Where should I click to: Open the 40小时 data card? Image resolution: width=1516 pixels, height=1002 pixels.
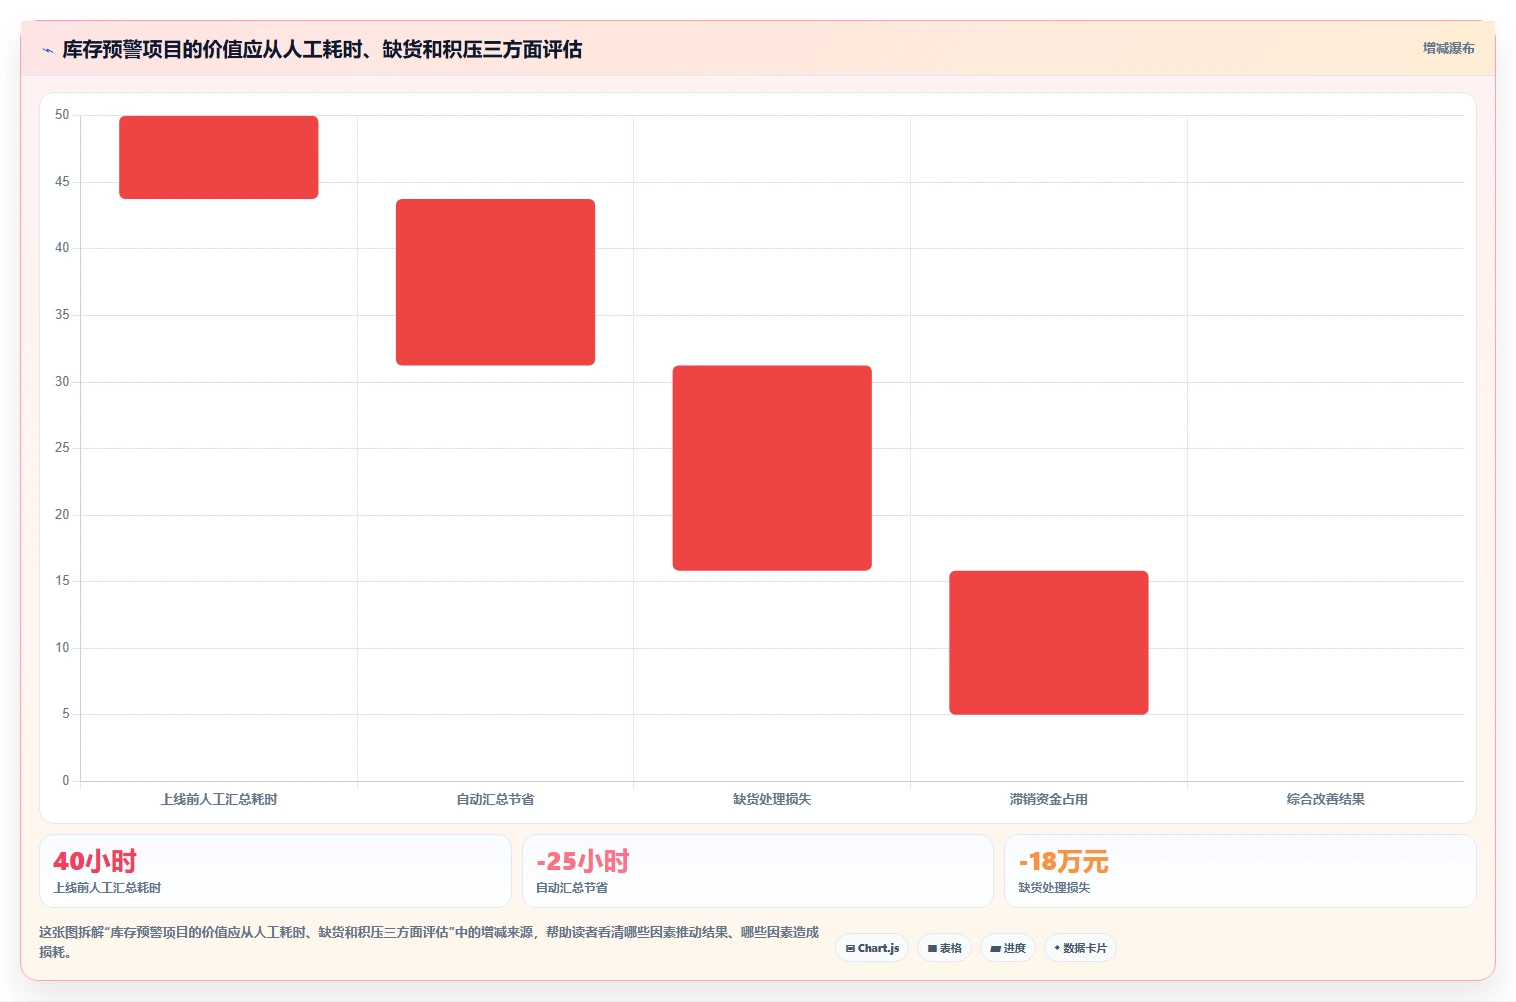[275, 871]
